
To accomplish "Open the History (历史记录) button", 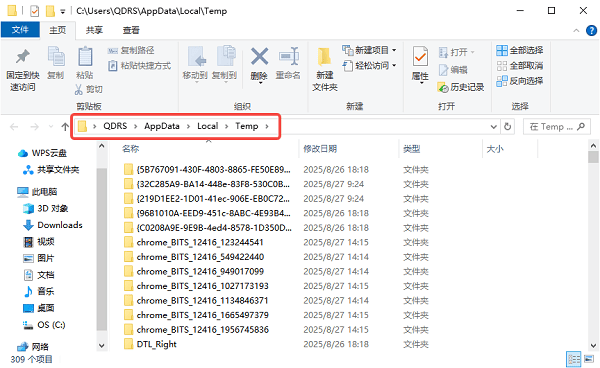I will (x=461, y=87).
